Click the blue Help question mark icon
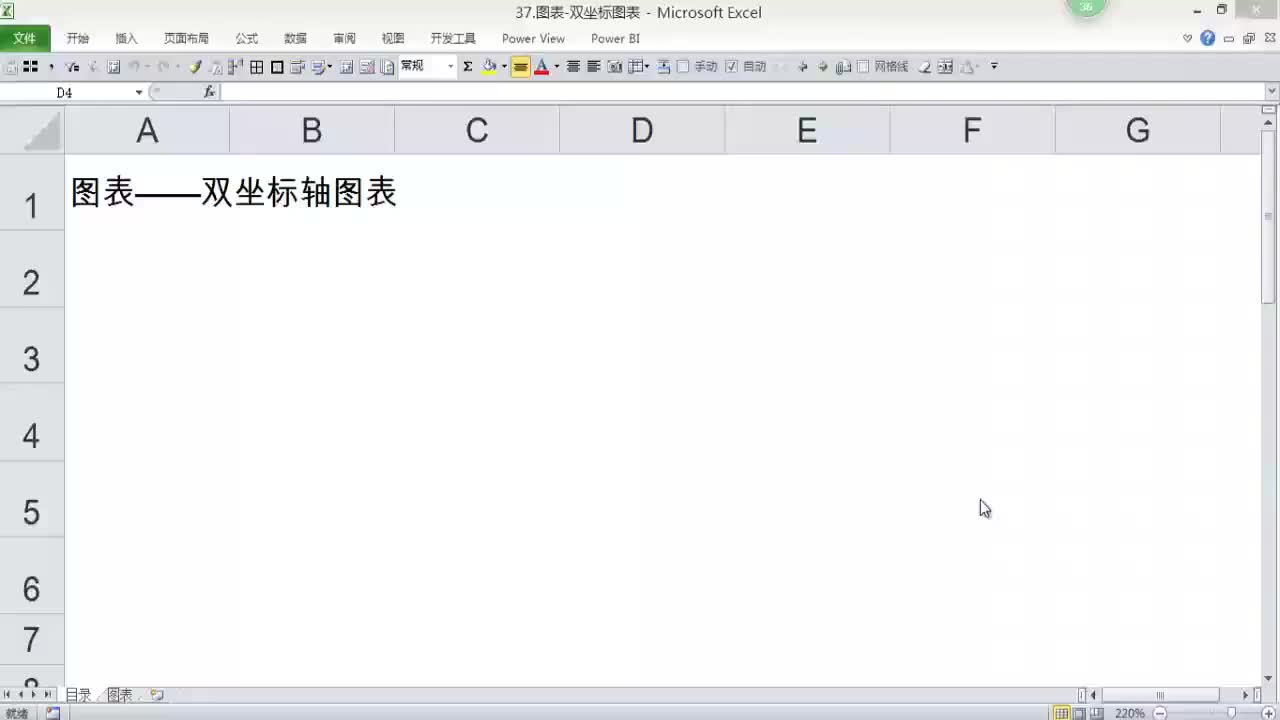Image resolution: width=1280 pixels, height=720 pixels. coord(1208,38)
